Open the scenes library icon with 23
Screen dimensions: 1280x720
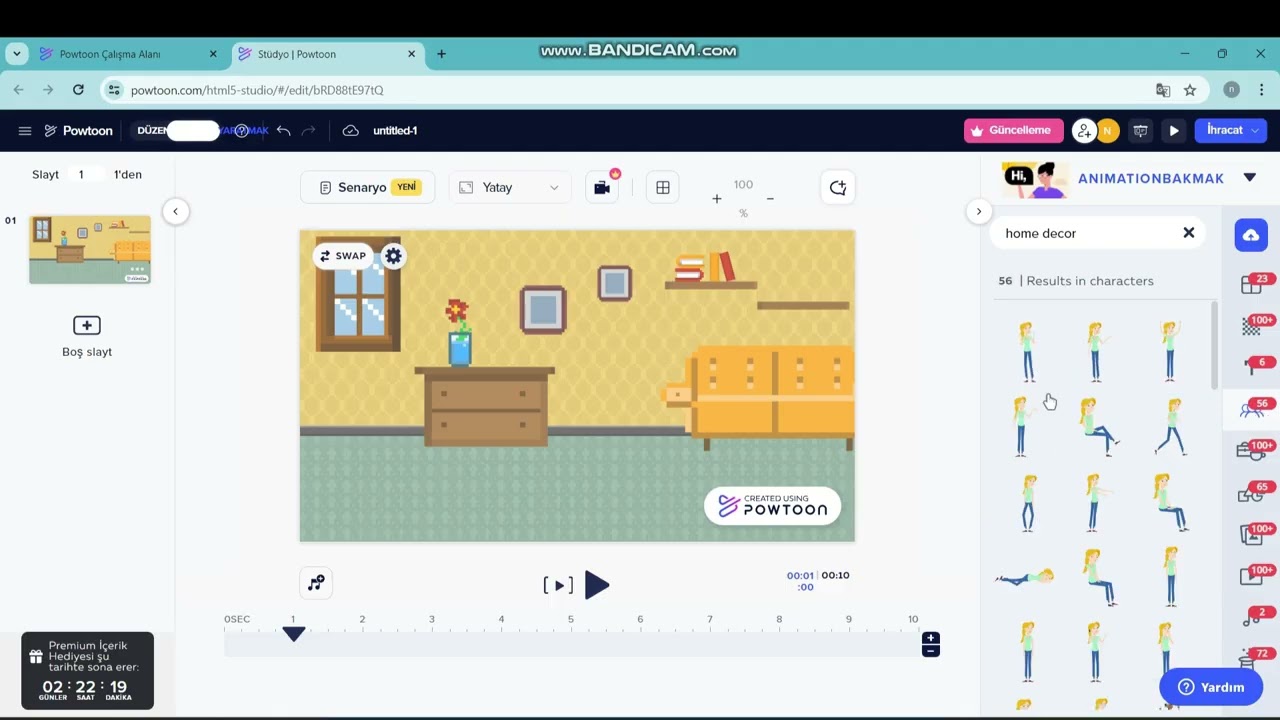[1252, 285]
